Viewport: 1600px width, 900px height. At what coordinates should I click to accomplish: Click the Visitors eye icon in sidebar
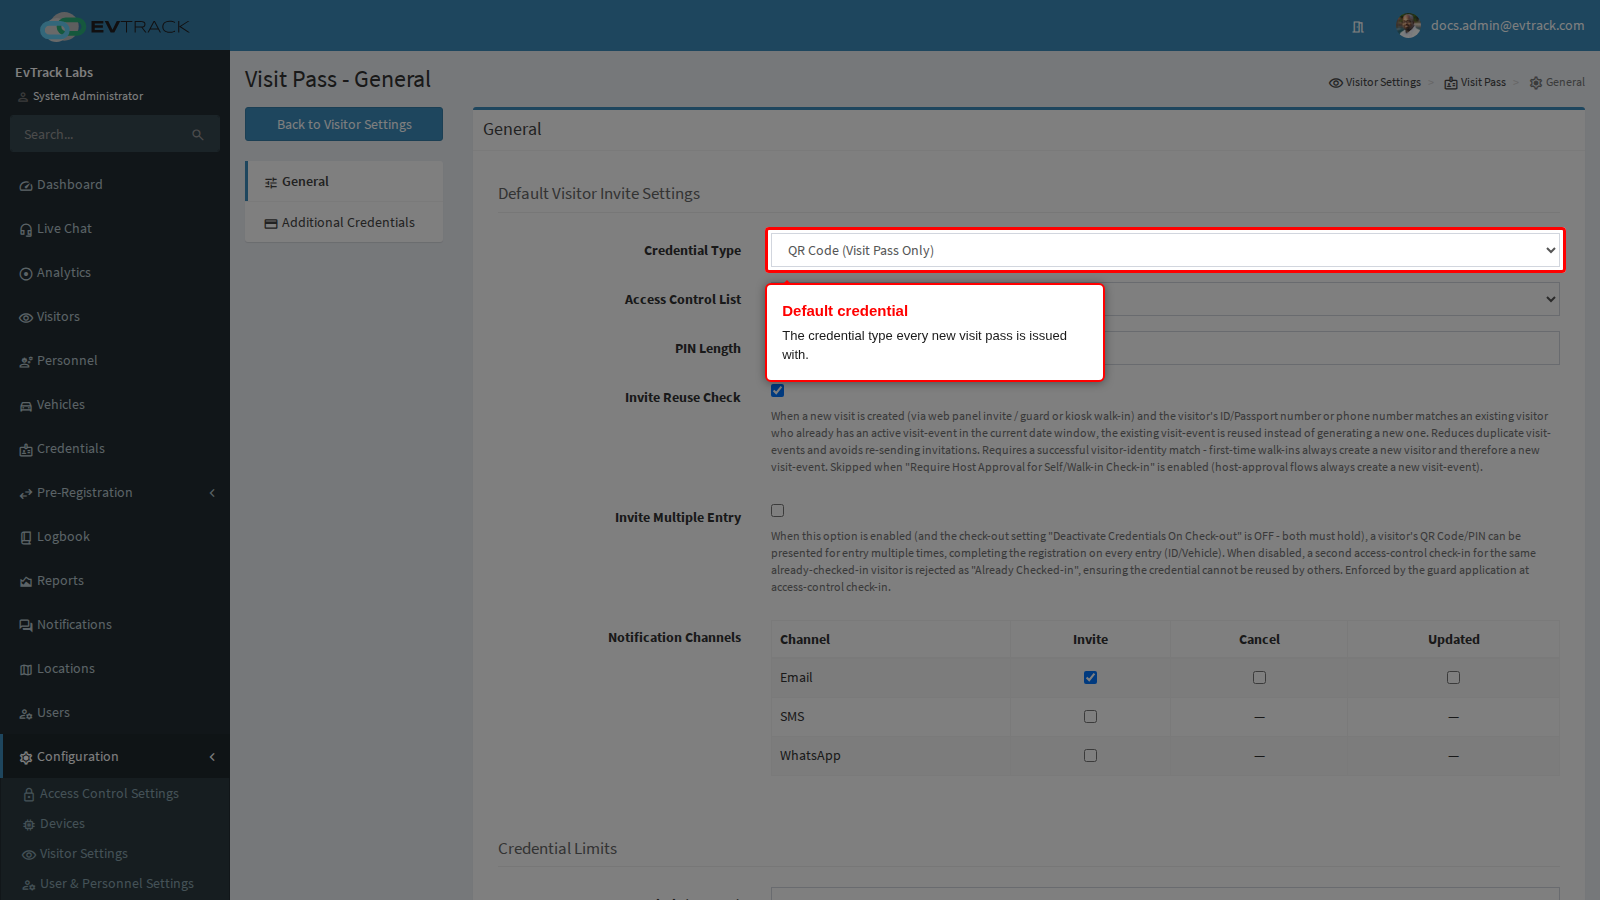coord(26,318)
